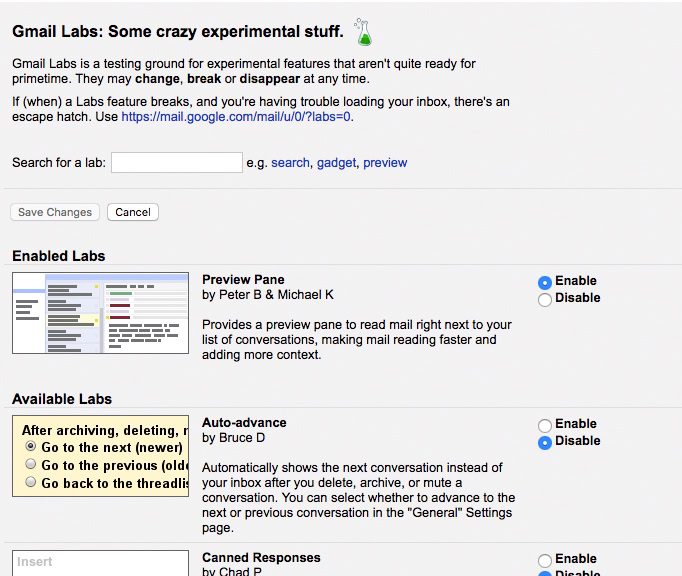This screenshot has height=576, width=682.
Task: Select Enable for Auto-advance
Action: [545, 425]
